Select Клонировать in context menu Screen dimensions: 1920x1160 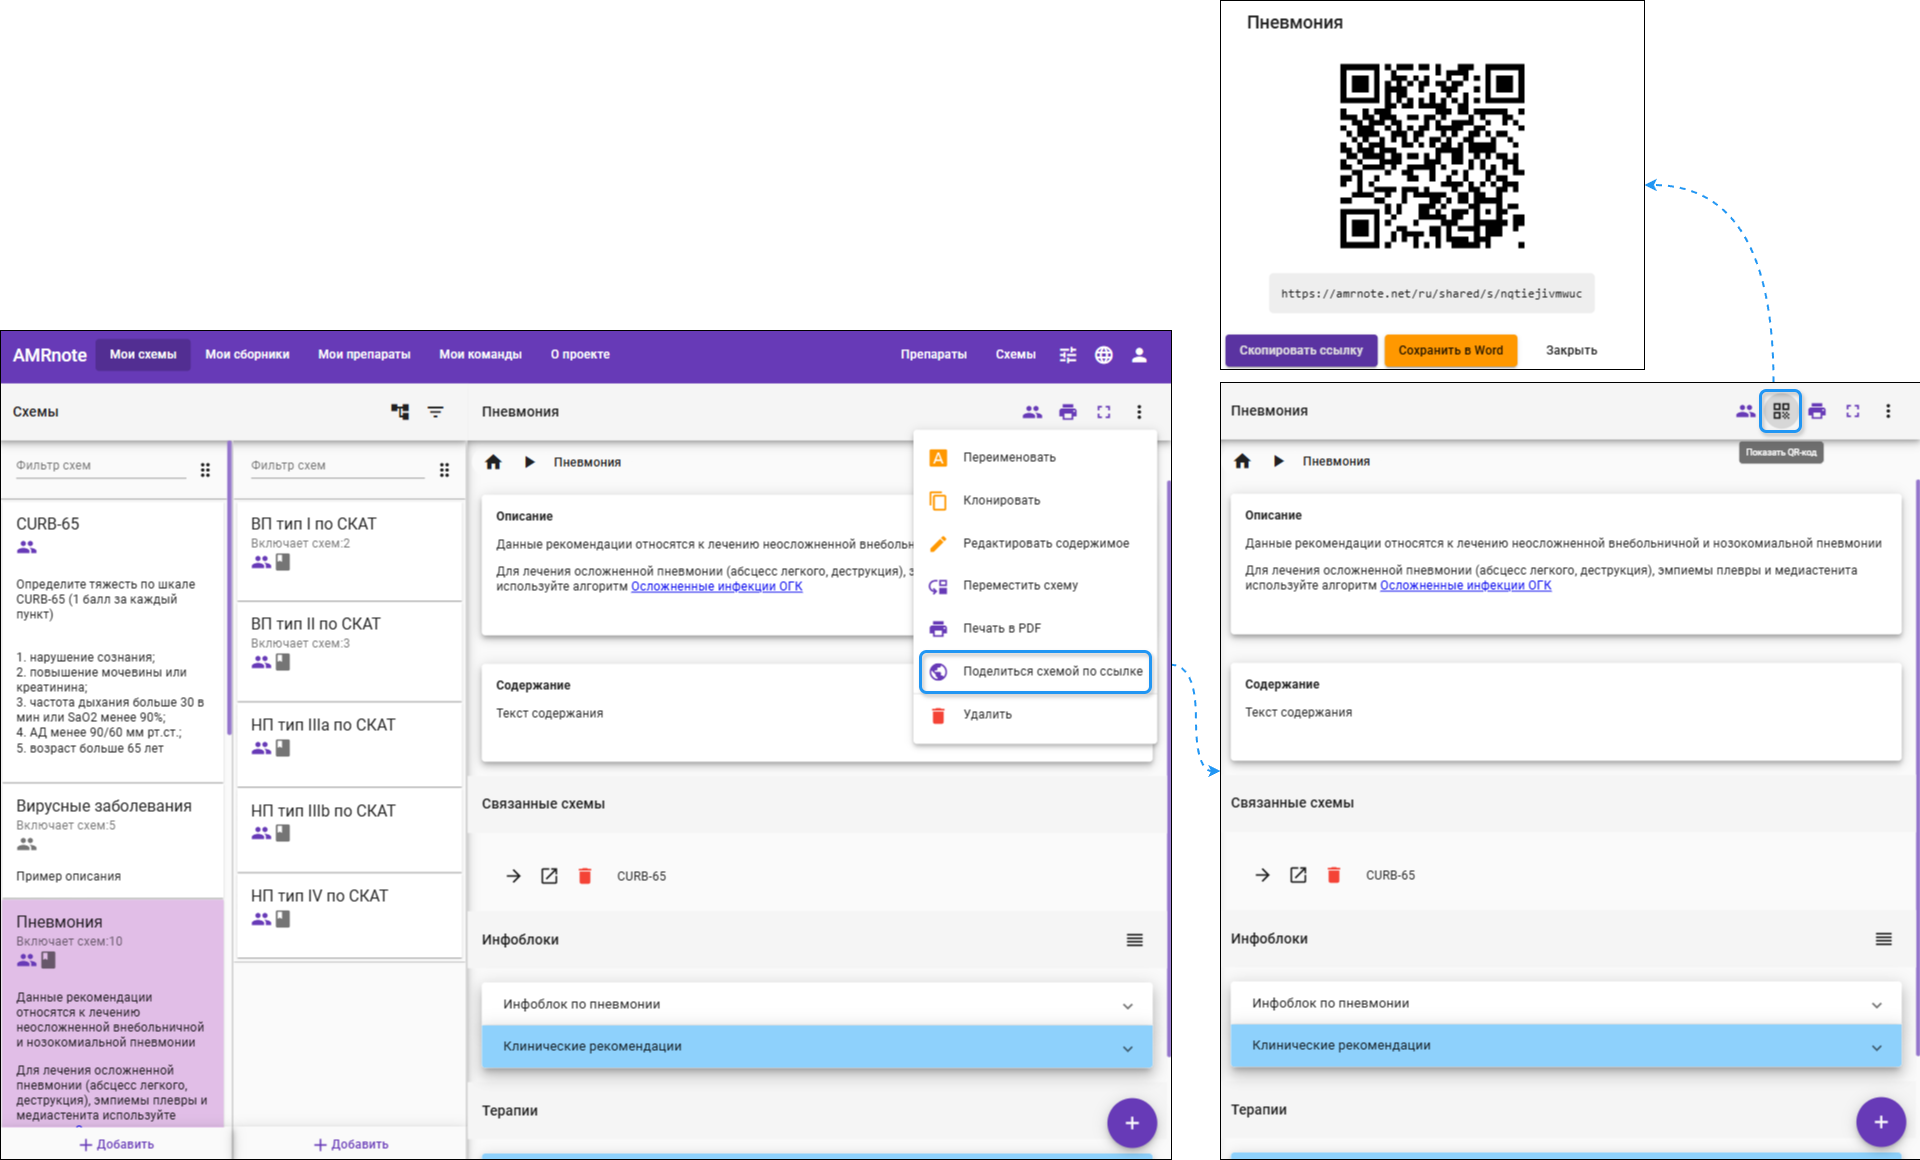[1035, 500]
